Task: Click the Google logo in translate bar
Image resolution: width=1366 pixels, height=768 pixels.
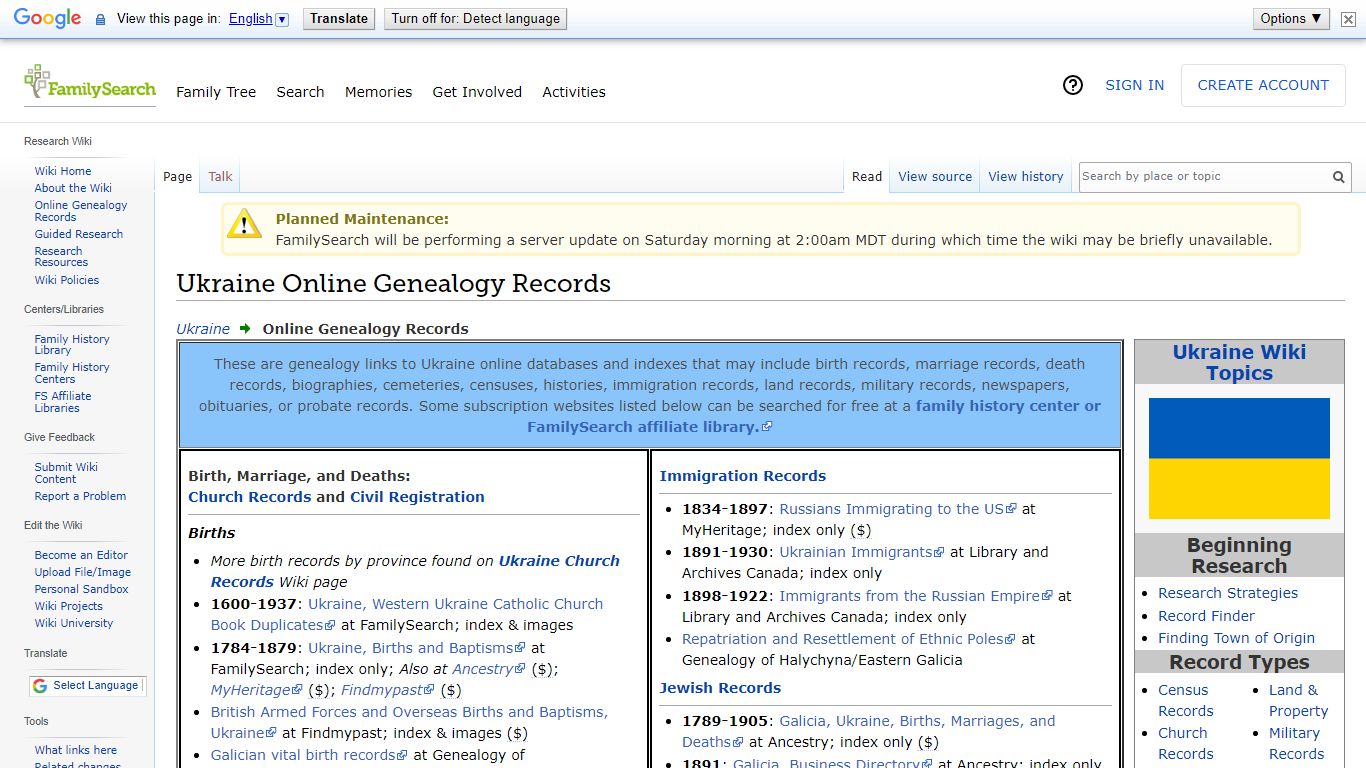Action: tap(47, 18)
